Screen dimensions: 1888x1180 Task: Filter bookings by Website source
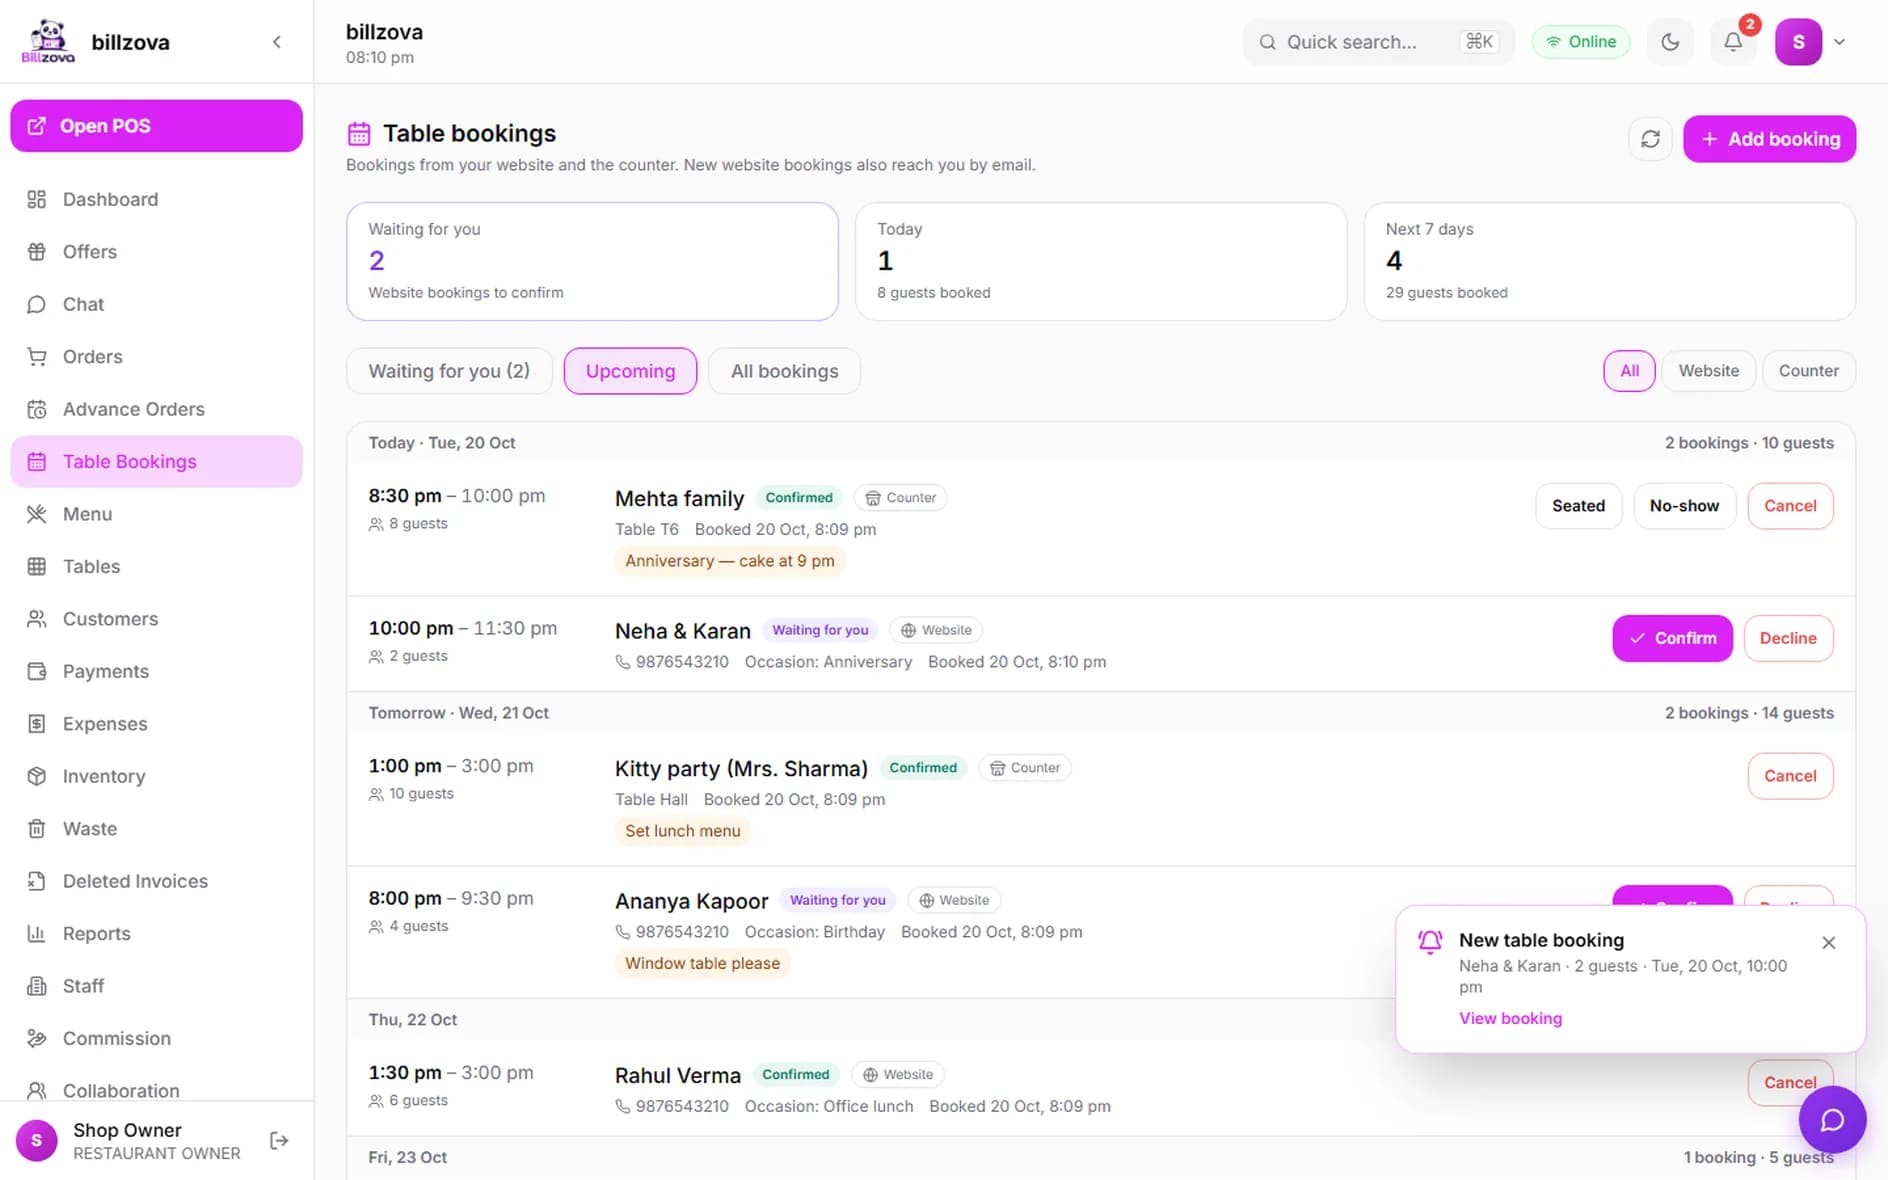tap(1708, 371)
